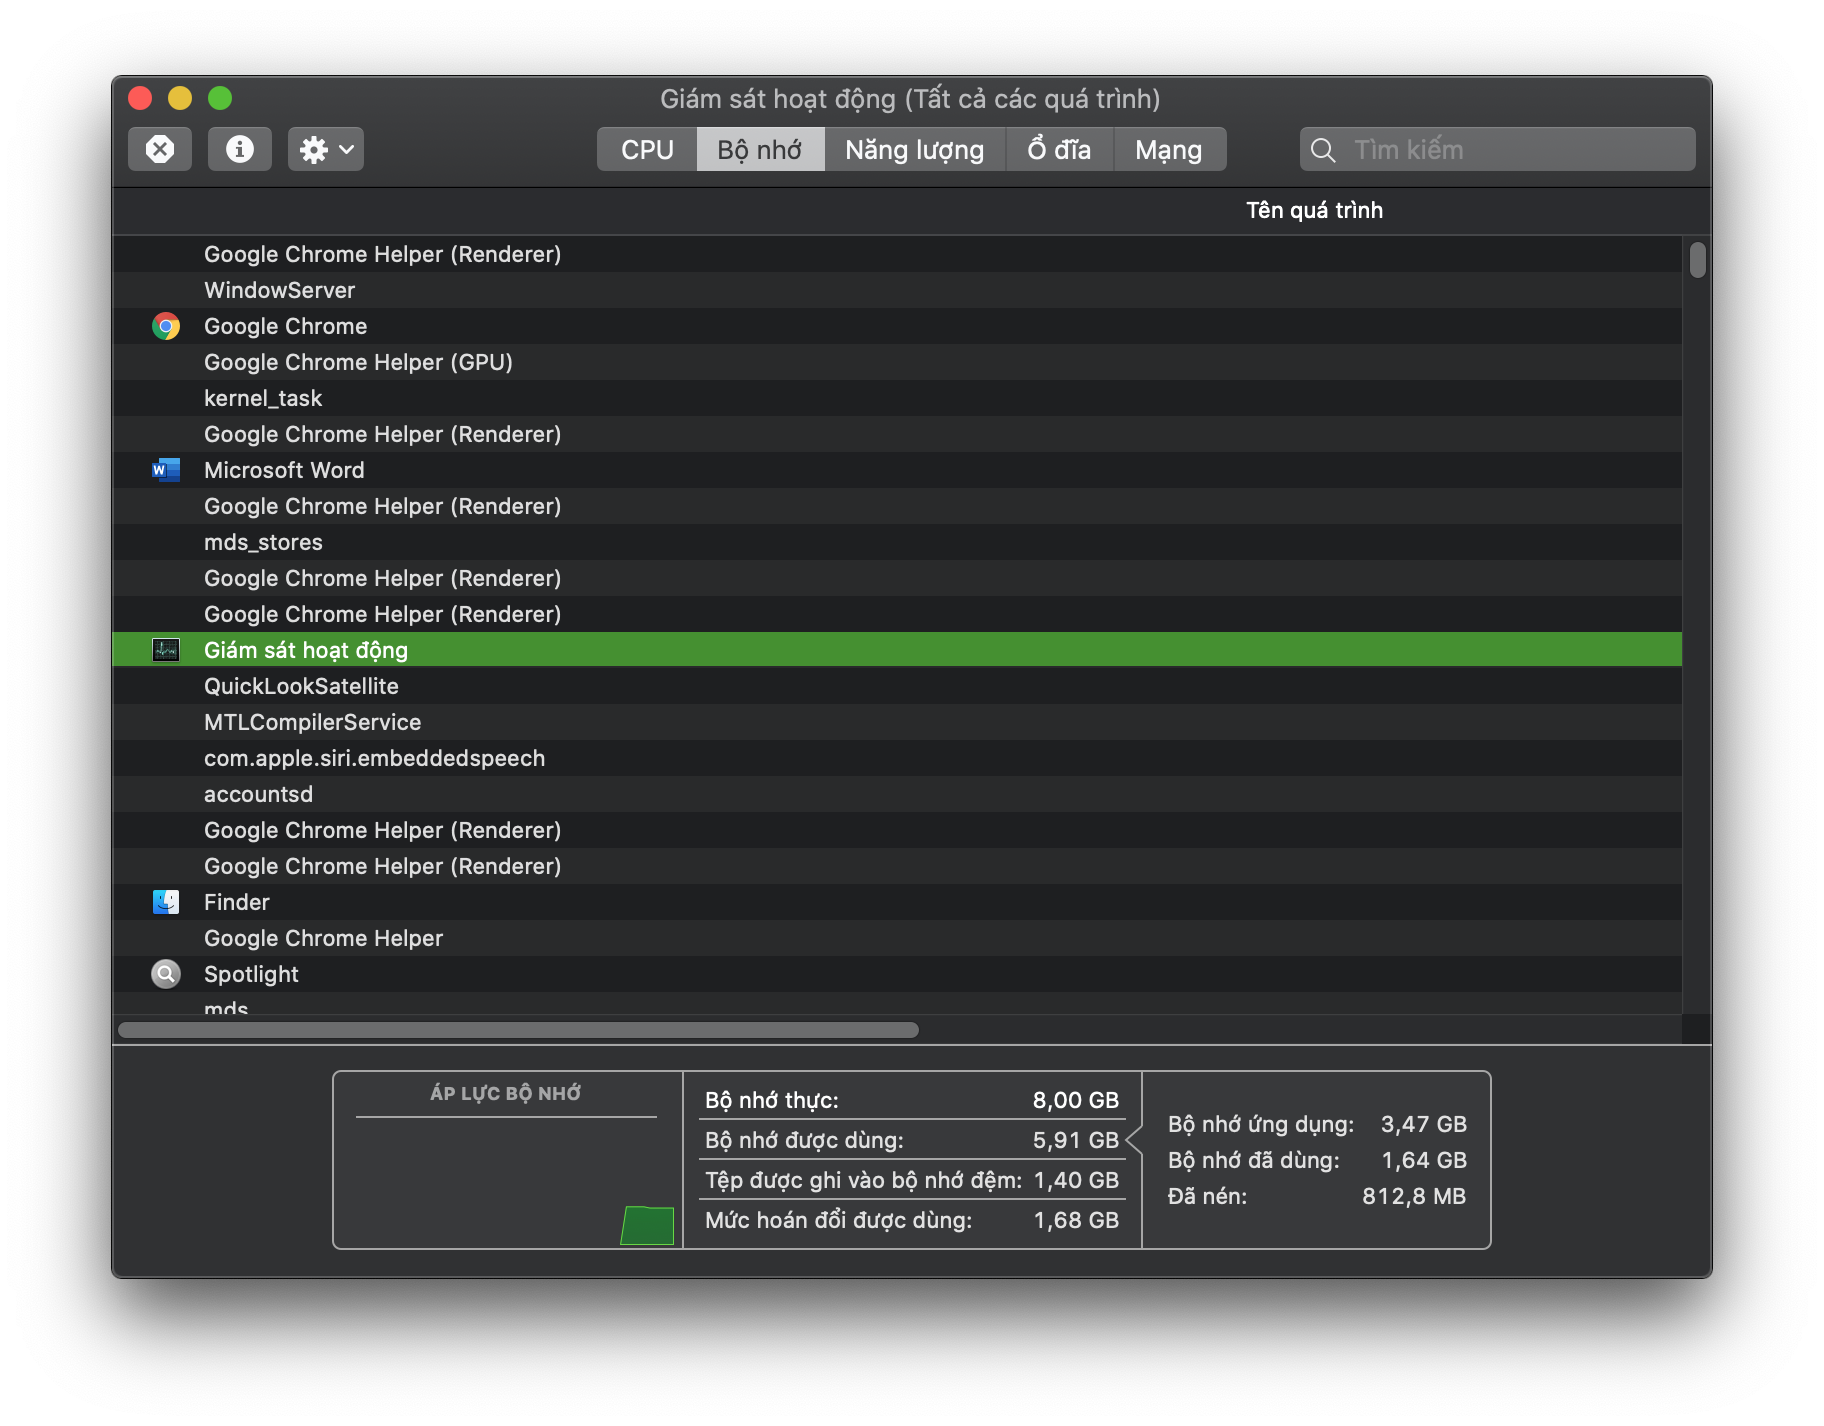The image size is (1824, 1426).
Task: Select the Microsoft Word icon
Action: coord(166,470)
